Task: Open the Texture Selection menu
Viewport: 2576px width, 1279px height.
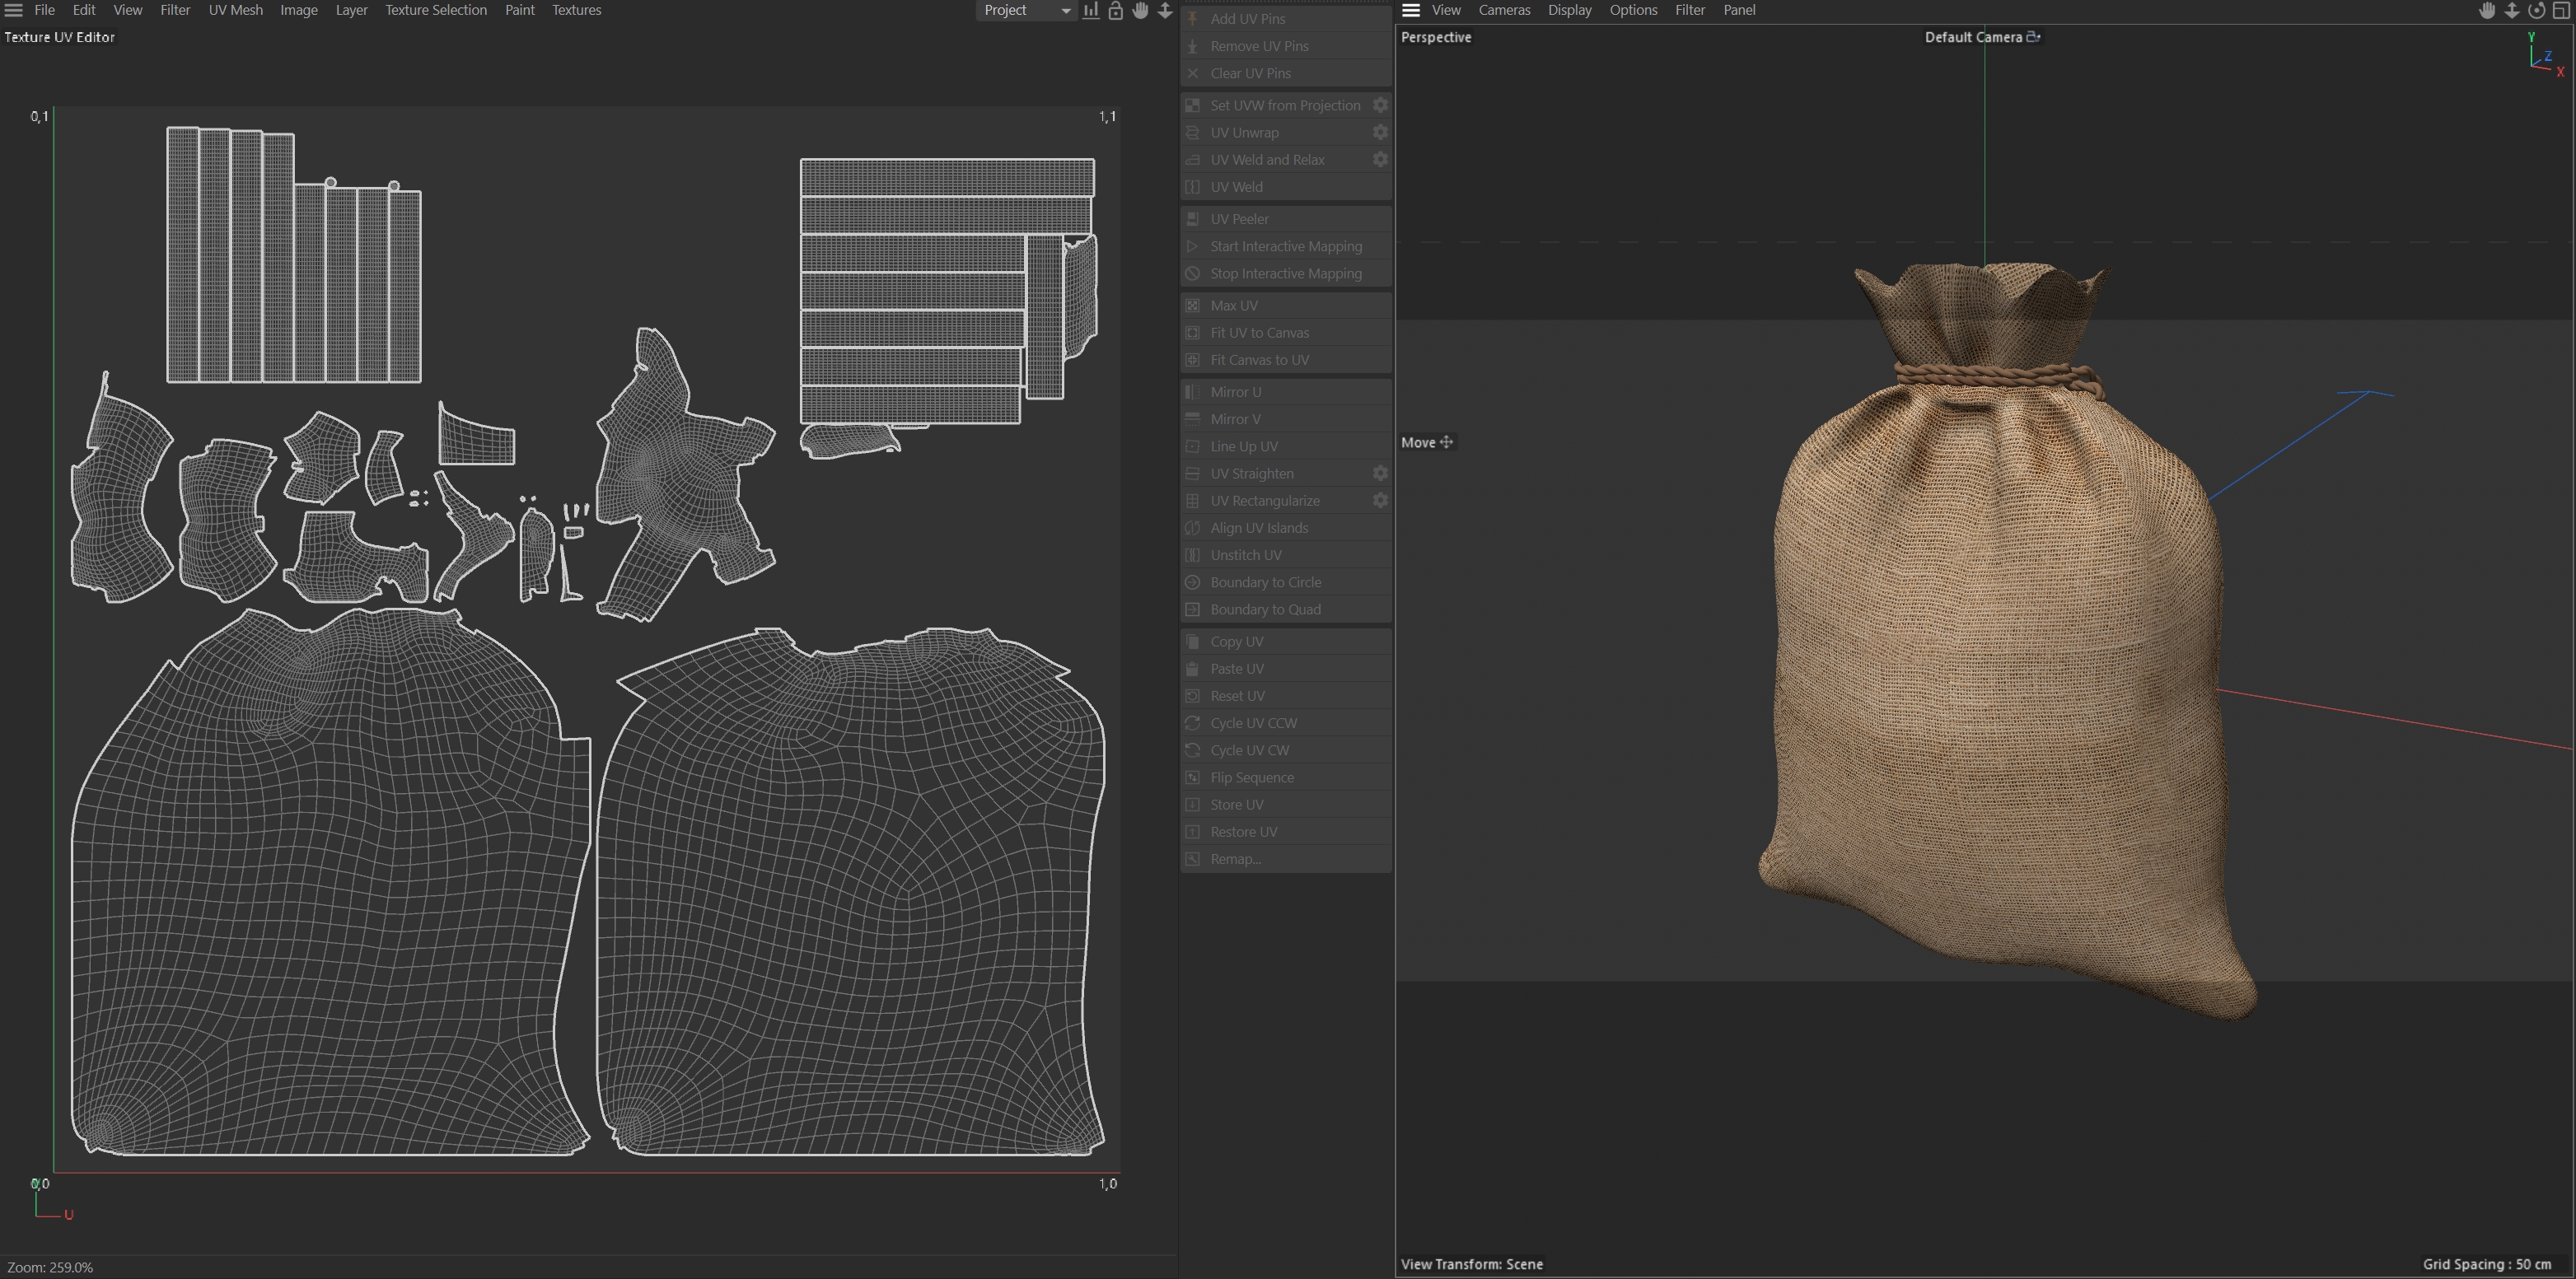Action: pyautogui.click(x=436, y=11)
